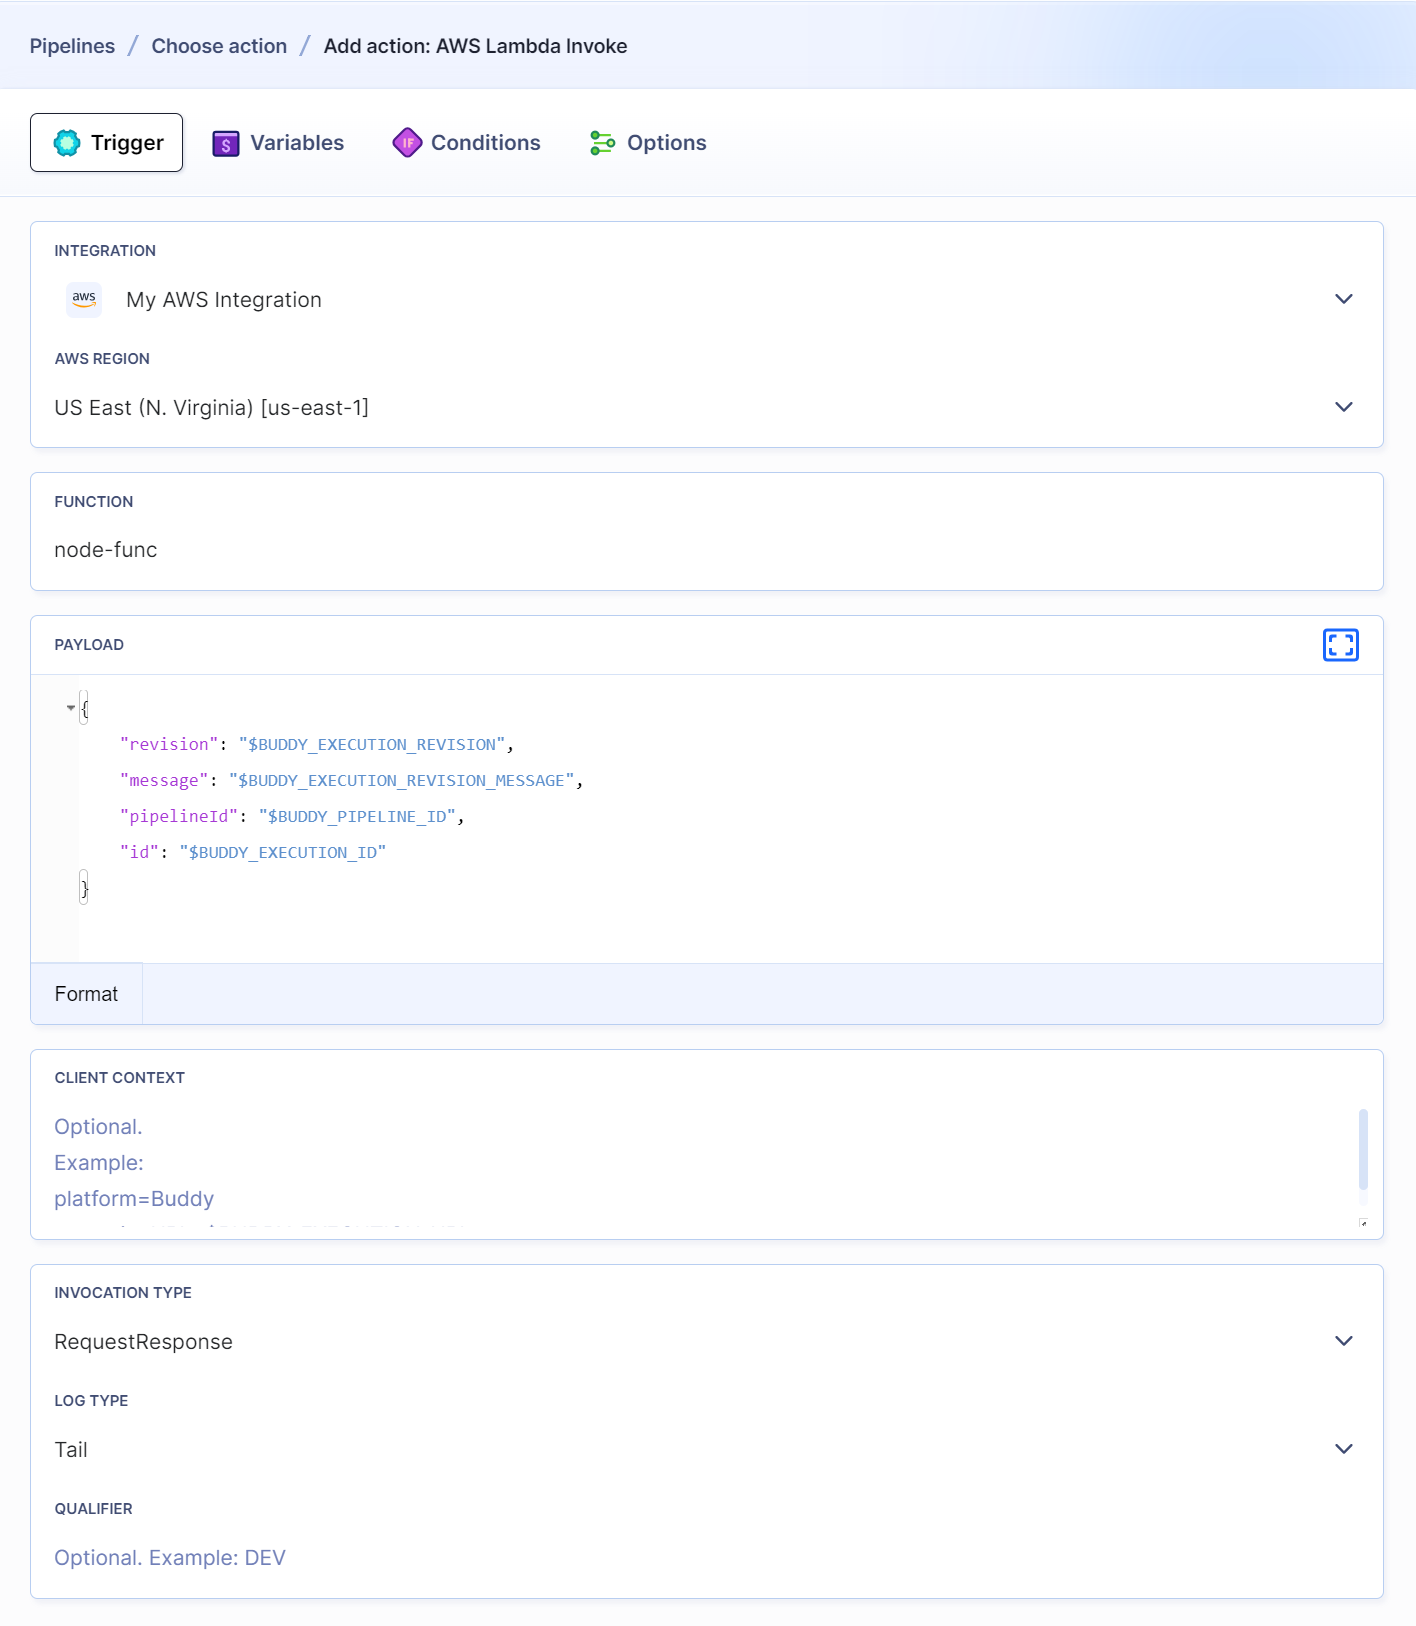1416x1626 pixels.
Task: Click the Format button under payload
Action: pyautogui.click(x=87, y=994)
